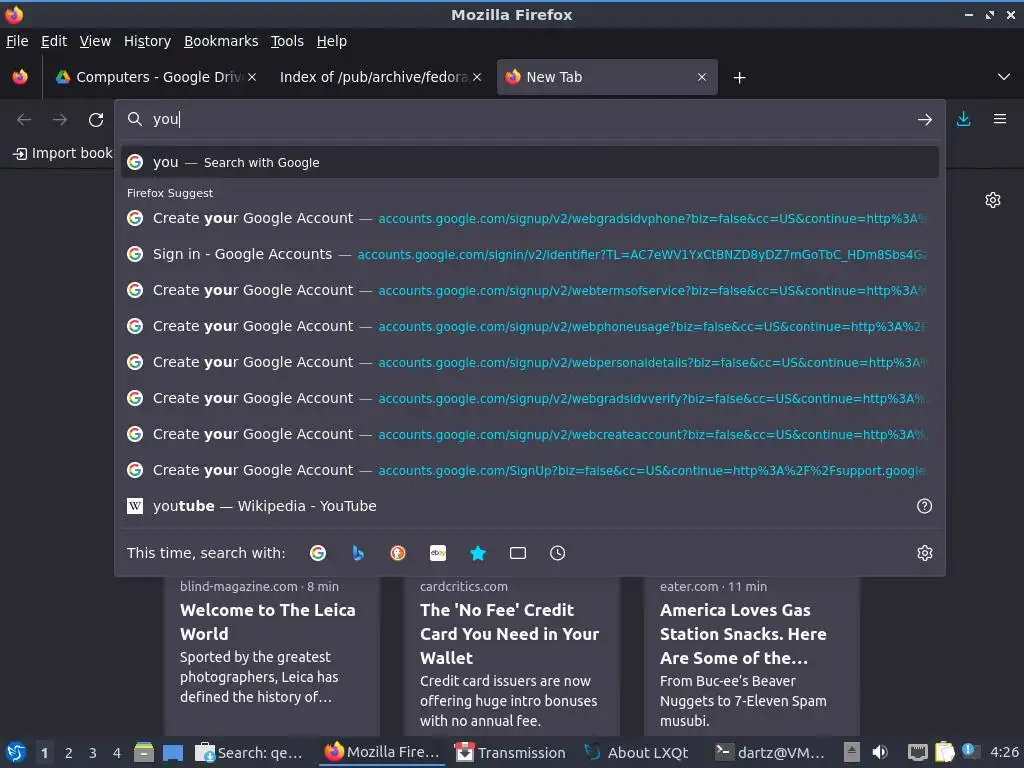
Task: Switch to dartz@VM terminal taskbar window
Action: (x=769, y=752)
